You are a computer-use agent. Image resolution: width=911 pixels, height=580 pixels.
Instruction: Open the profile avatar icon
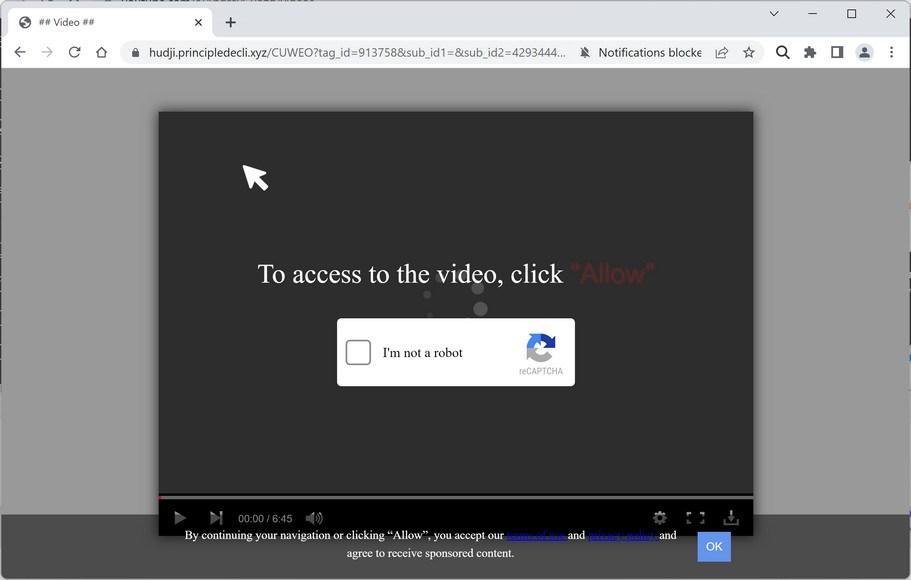point(865,52)
